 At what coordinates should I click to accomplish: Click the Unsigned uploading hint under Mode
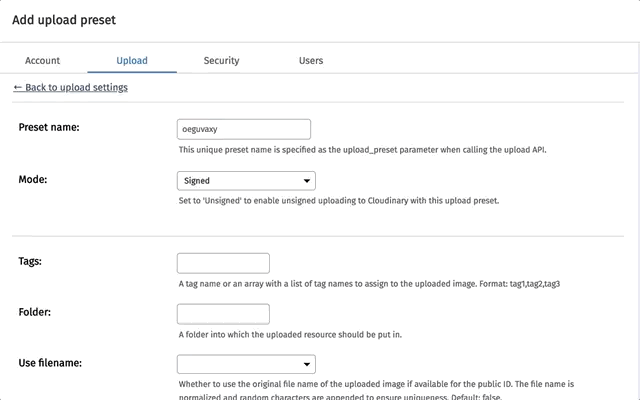[x=338, y=200]
